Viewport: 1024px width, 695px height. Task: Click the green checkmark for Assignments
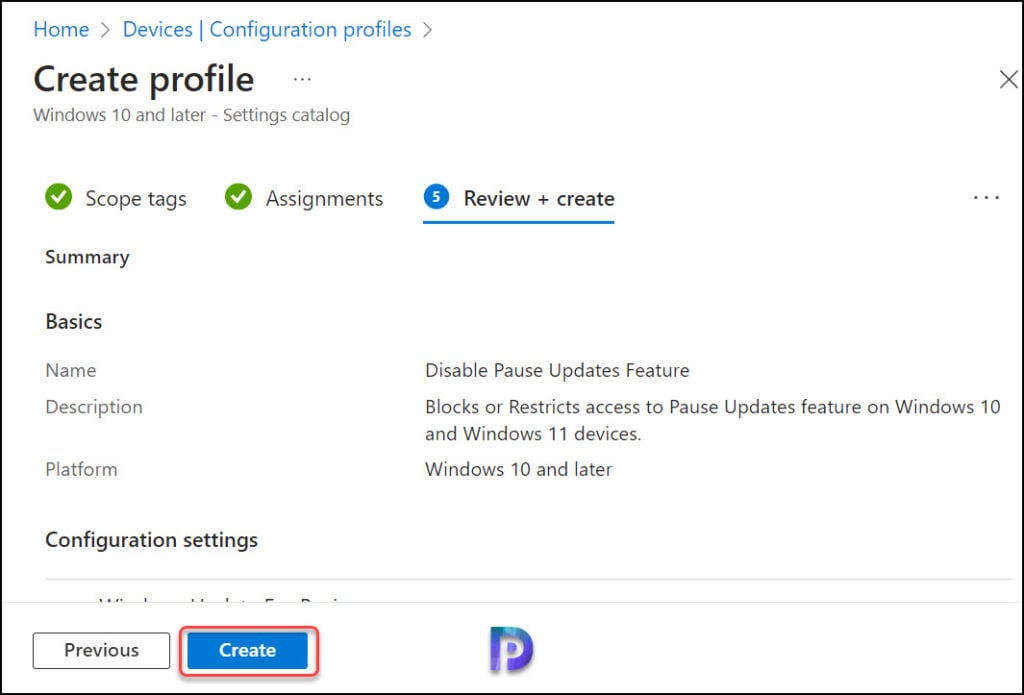coord(238,197)
